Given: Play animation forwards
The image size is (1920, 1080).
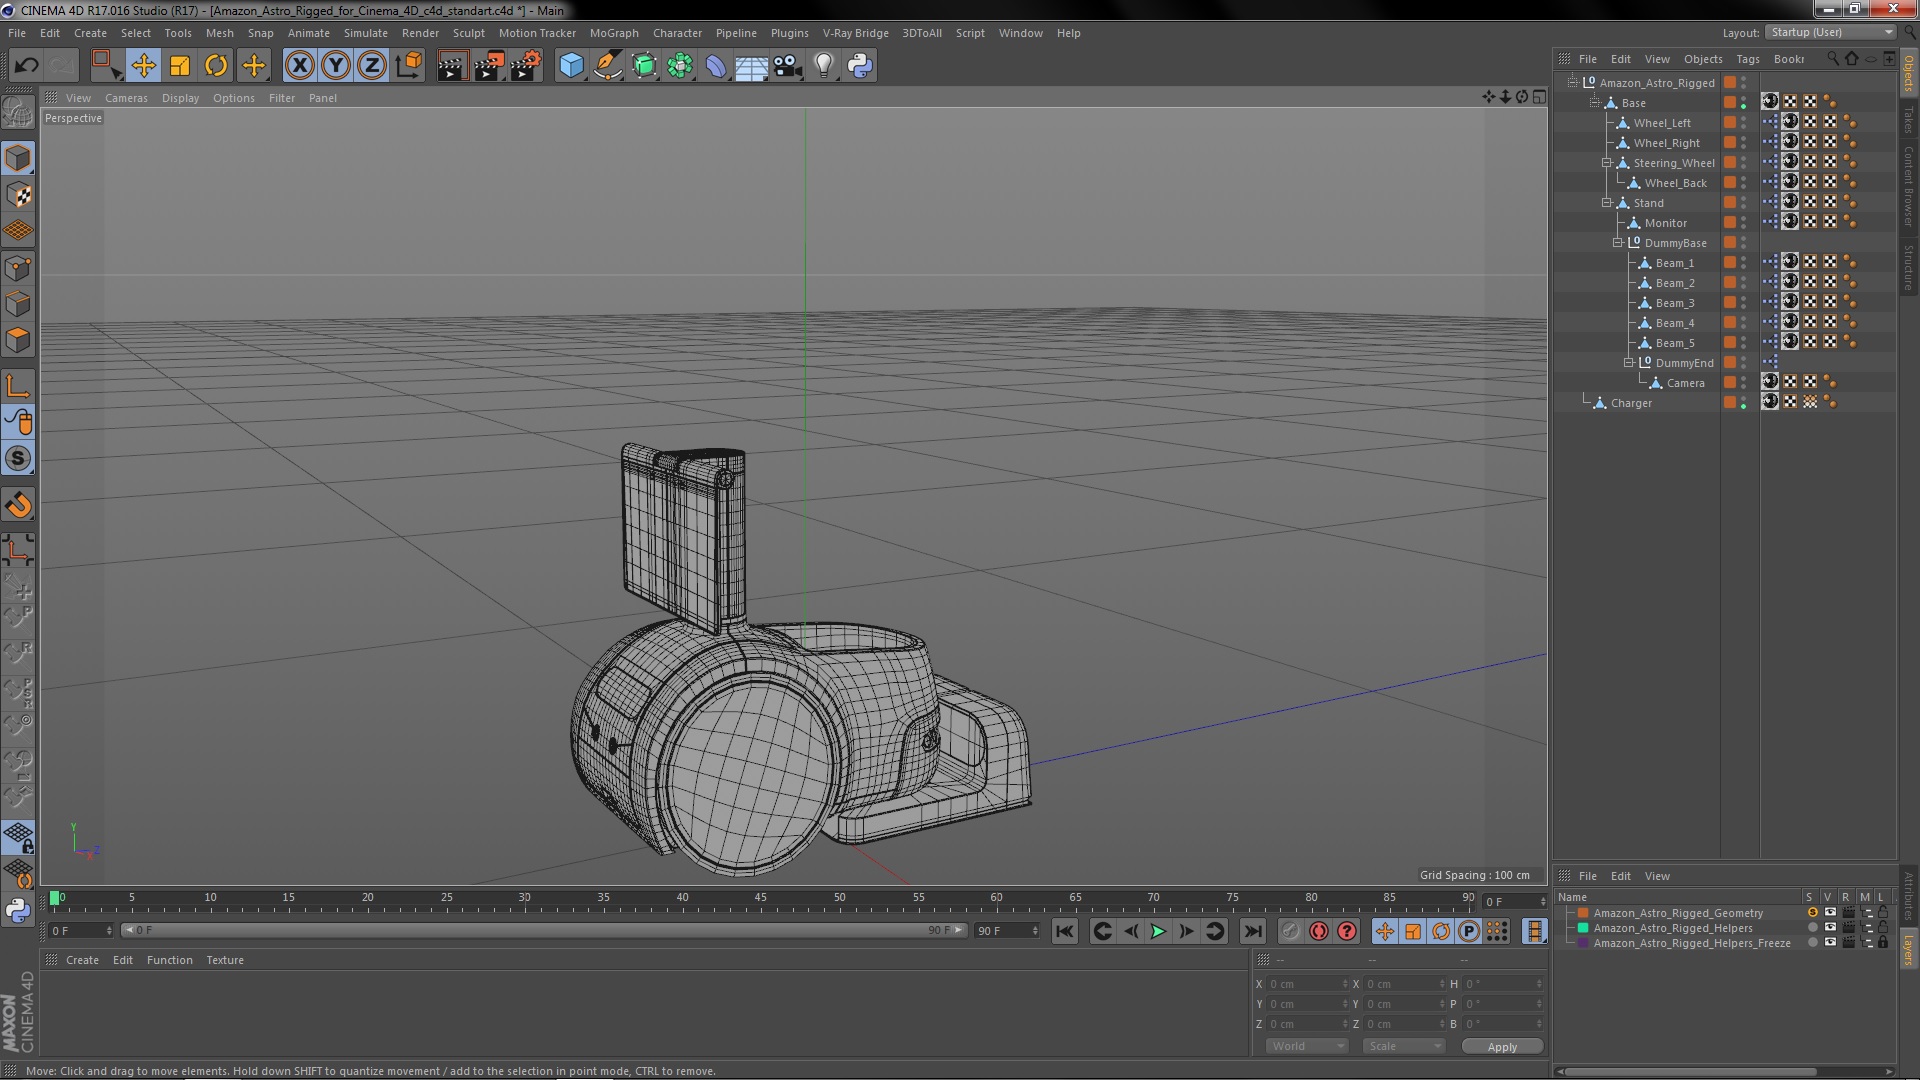Looking at the screenshot, I should (x=1158, y=931).
